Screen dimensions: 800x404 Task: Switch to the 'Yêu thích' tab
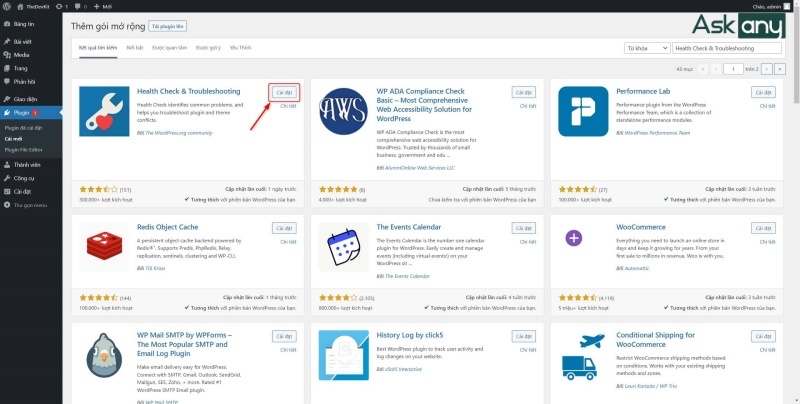(240, 48)
